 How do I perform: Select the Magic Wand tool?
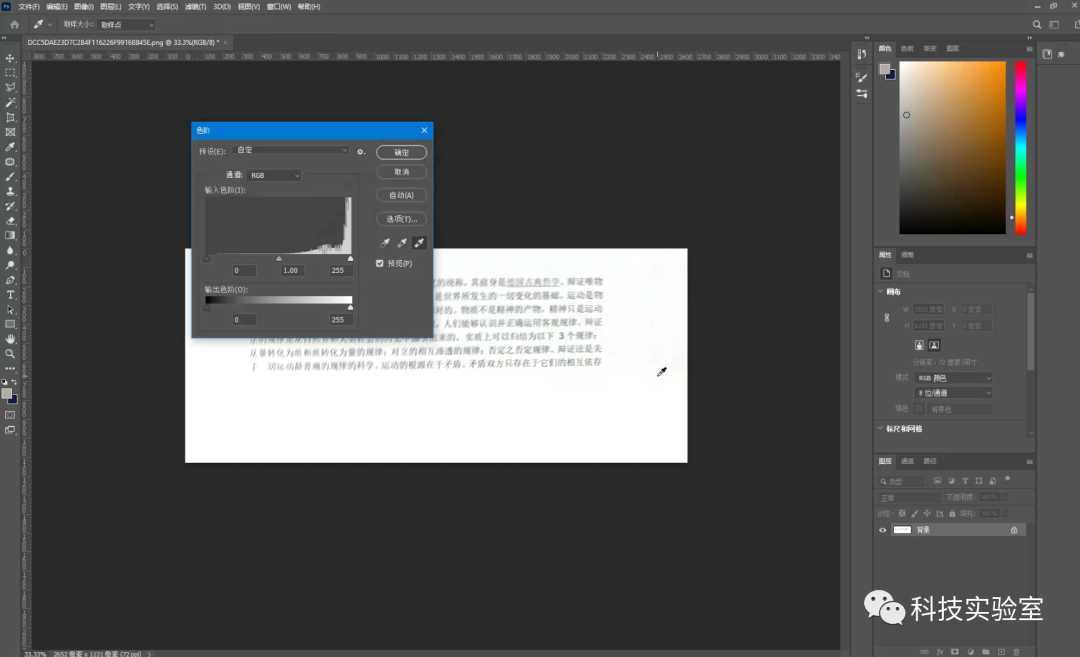pos(10,102)
